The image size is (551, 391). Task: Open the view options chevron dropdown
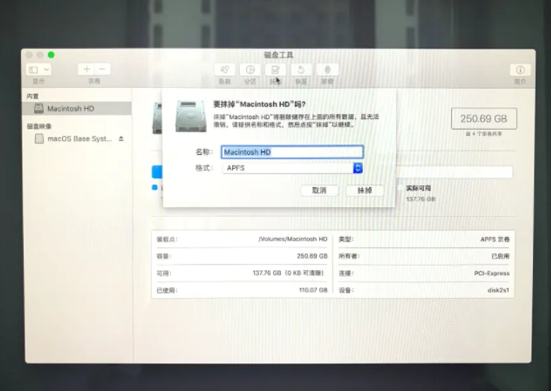[46, 70]
